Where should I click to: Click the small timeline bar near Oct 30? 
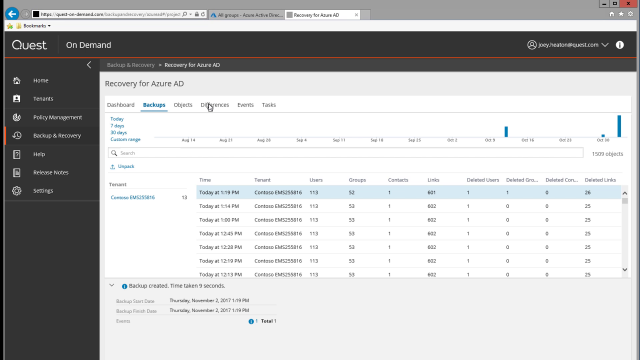[603, 136]
